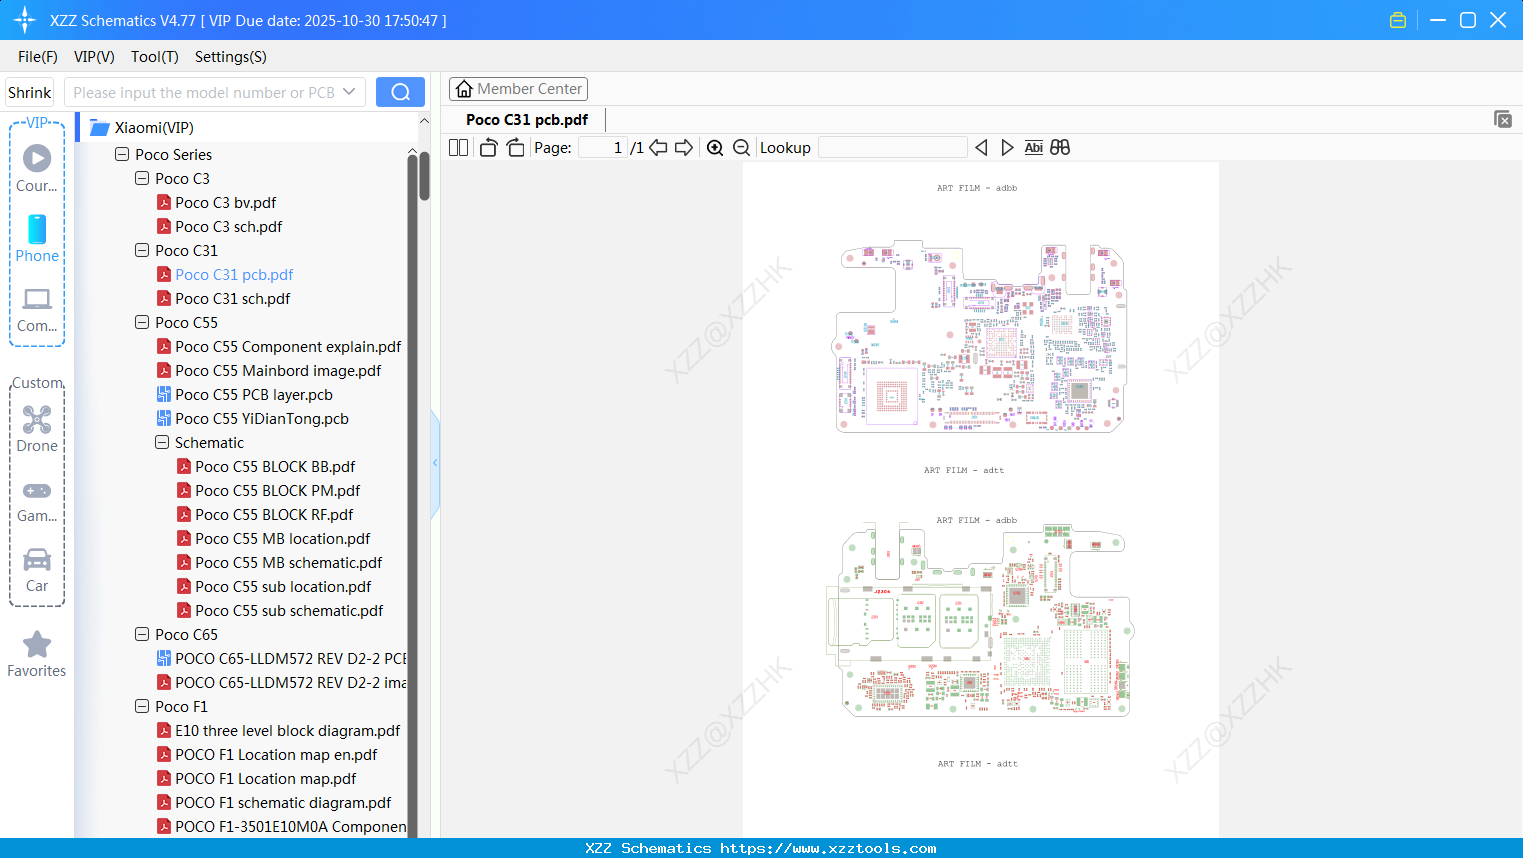Select the Phone category icon
Image resolution: width=1523 pixels, height=858 pixels.
point(37,239)
